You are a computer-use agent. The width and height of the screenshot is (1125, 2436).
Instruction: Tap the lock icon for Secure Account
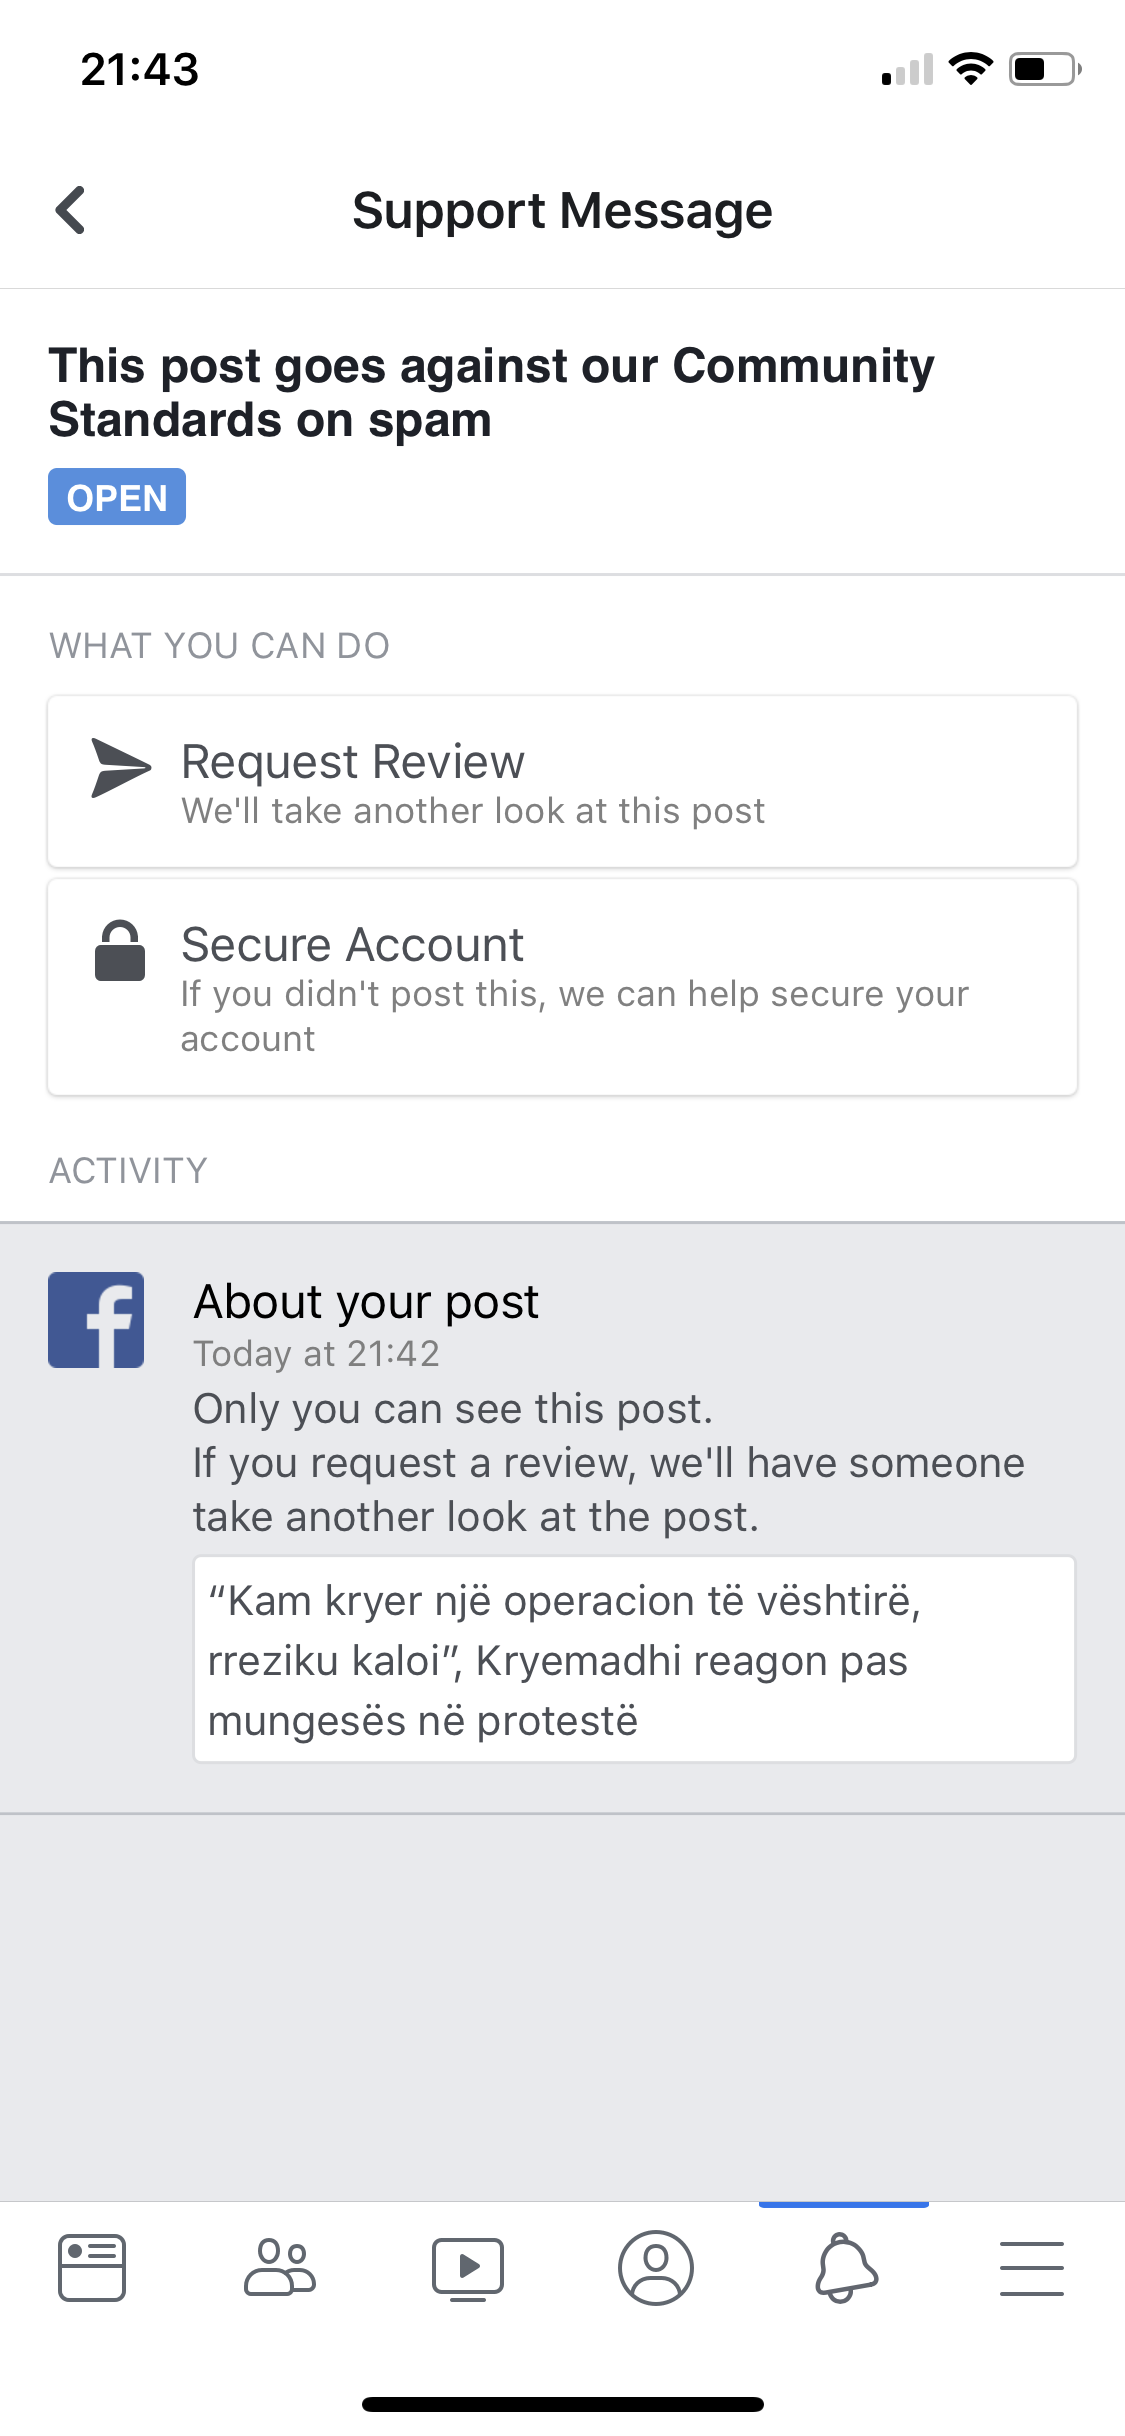tap(120, 950)
